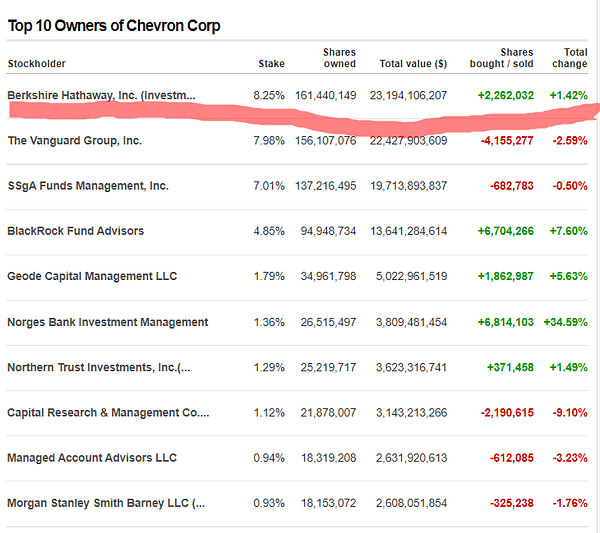The width and height of the screenshot is (600, 533).
Task: Select Managed Account Advisors LLC name
Action: point(92,458)
